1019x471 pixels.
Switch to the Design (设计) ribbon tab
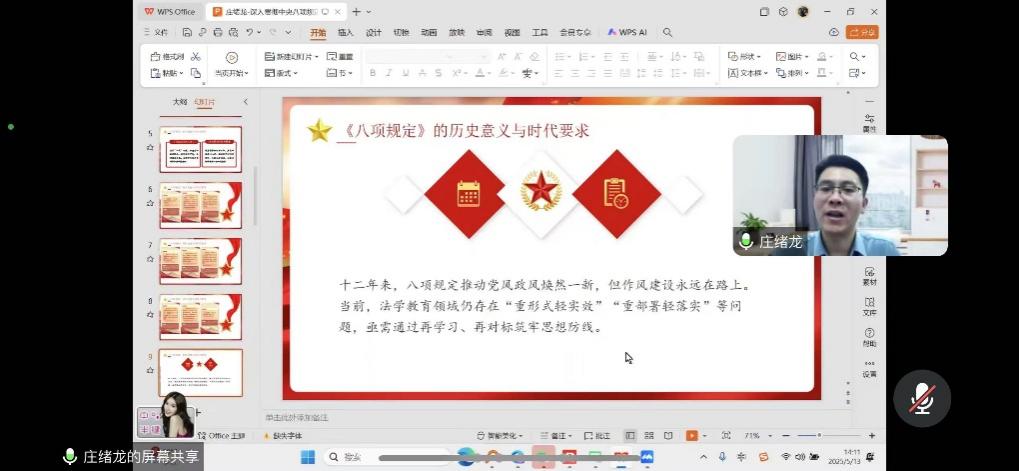point(373,33)
